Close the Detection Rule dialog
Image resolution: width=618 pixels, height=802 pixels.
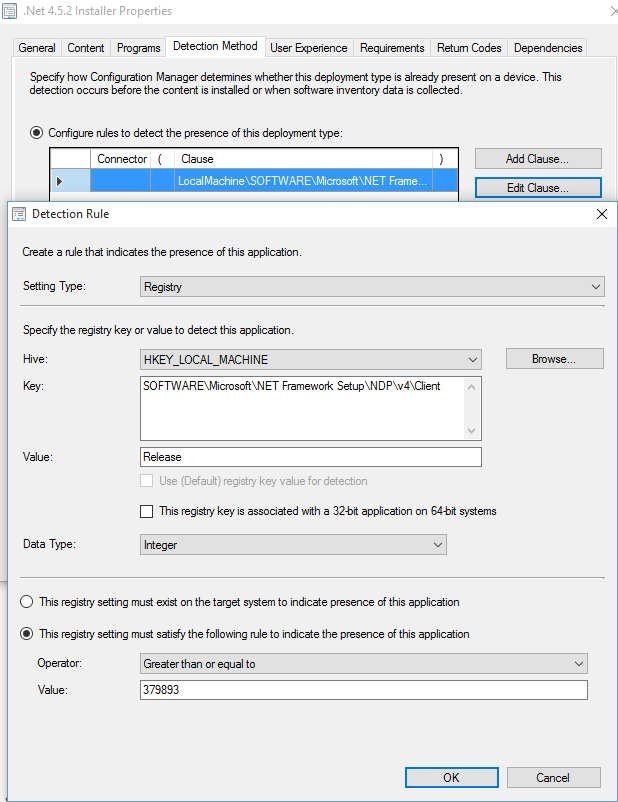click(x=602, y=214)
